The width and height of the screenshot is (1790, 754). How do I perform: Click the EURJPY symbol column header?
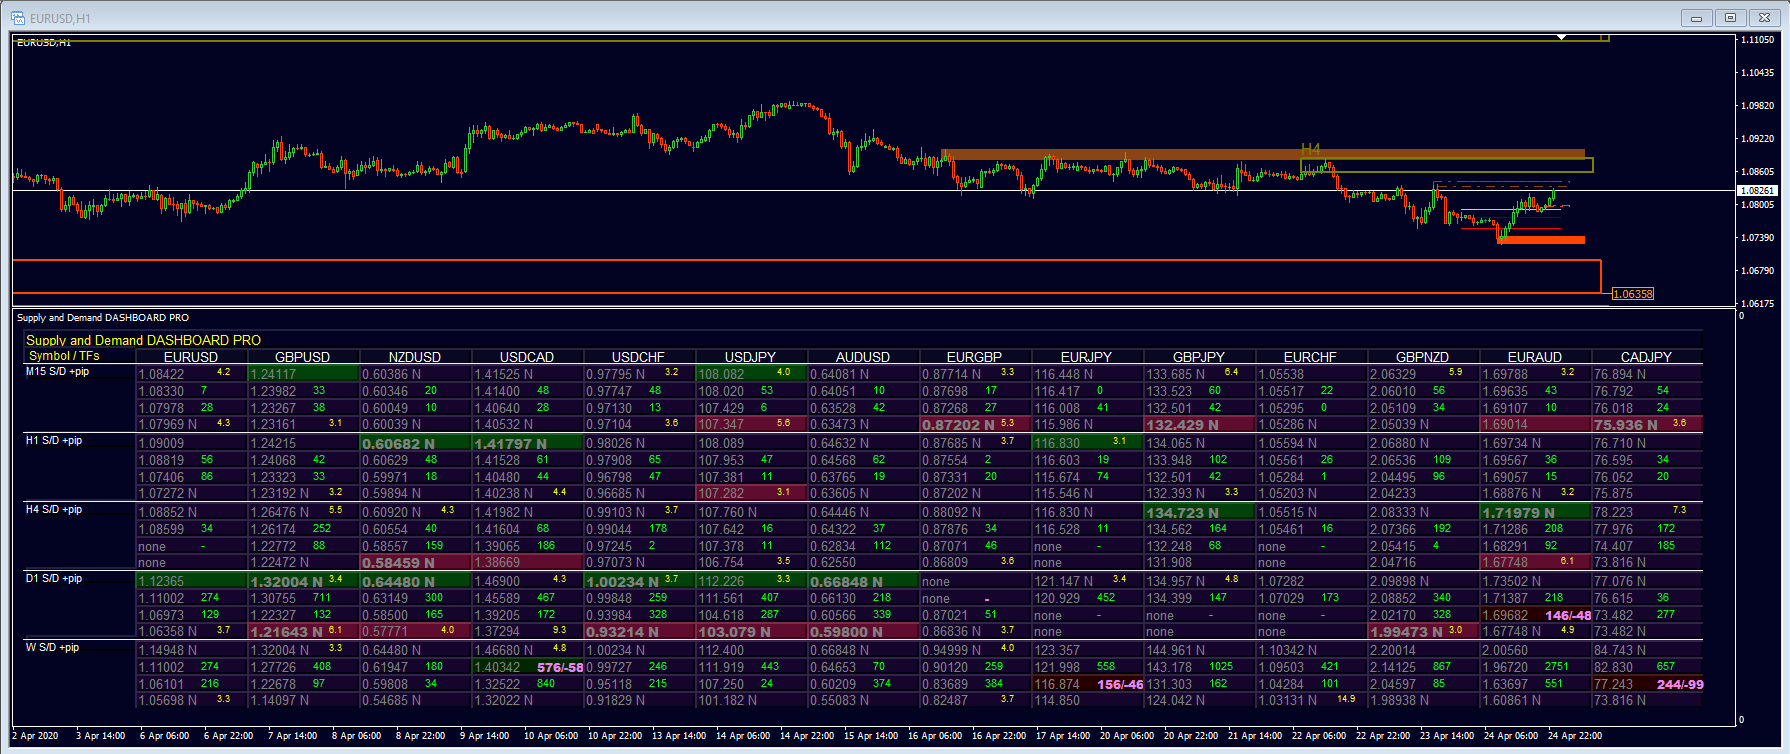coord(1086,357)
